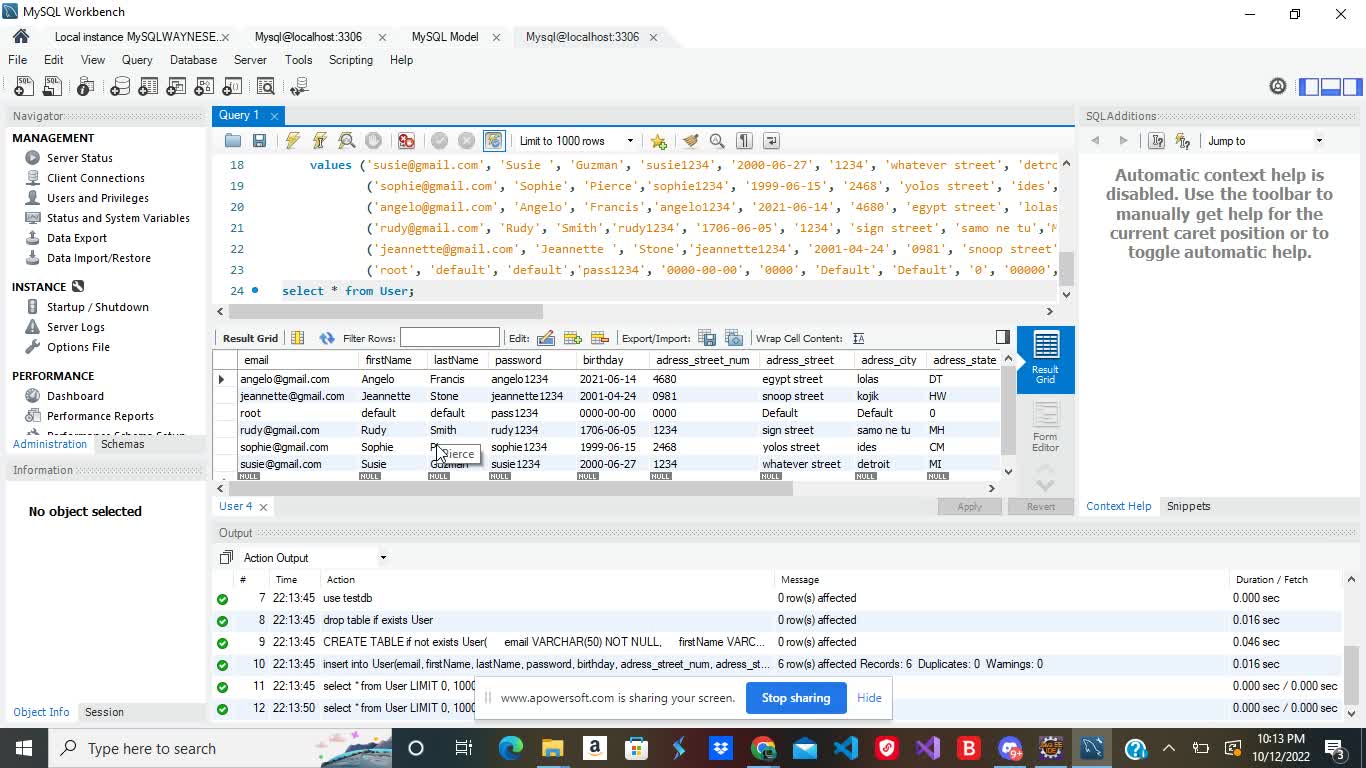Execute the query with the lightning bolt icon
The width and height of the screenshot is (1366, 768).
point(293,141)
